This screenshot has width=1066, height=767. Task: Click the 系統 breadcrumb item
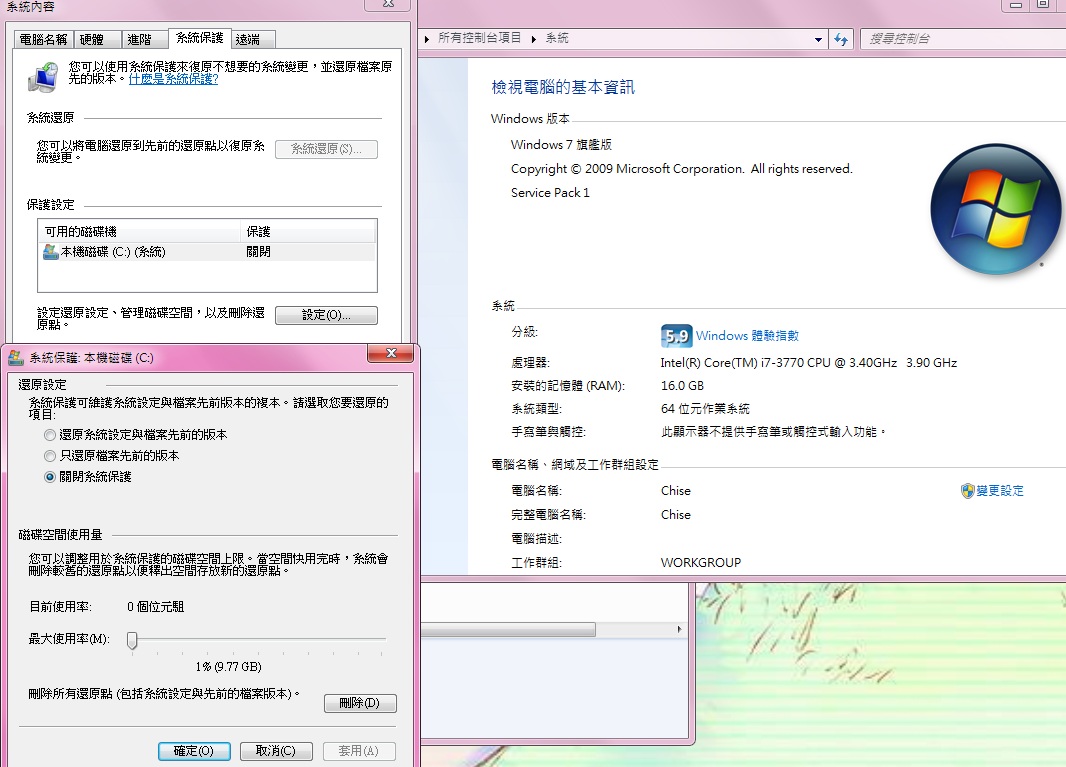tap(557, 38)
